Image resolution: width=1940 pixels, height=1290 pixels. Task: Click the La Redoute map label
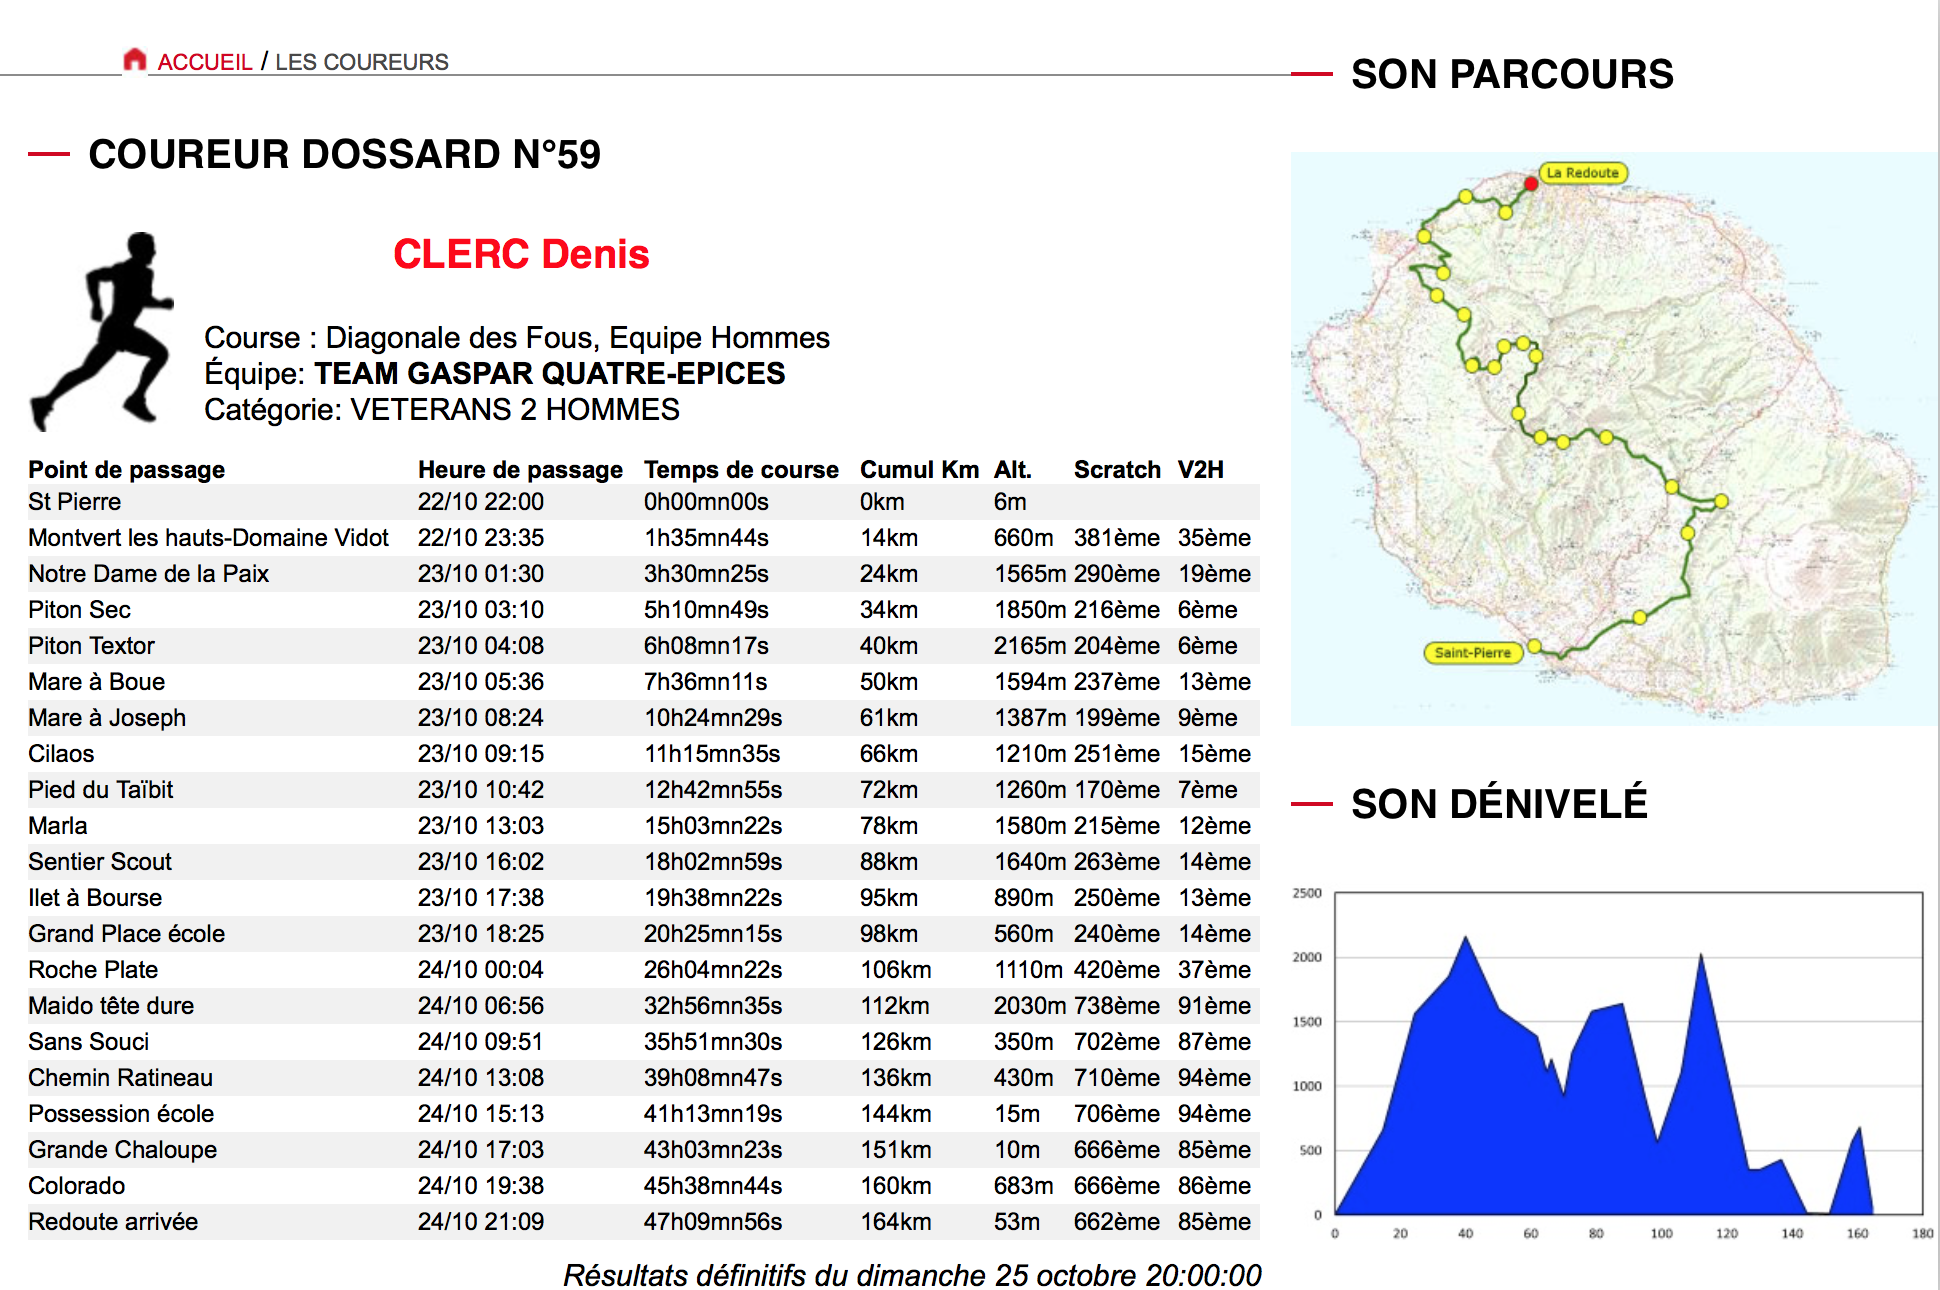click(x=1583, y=173)
